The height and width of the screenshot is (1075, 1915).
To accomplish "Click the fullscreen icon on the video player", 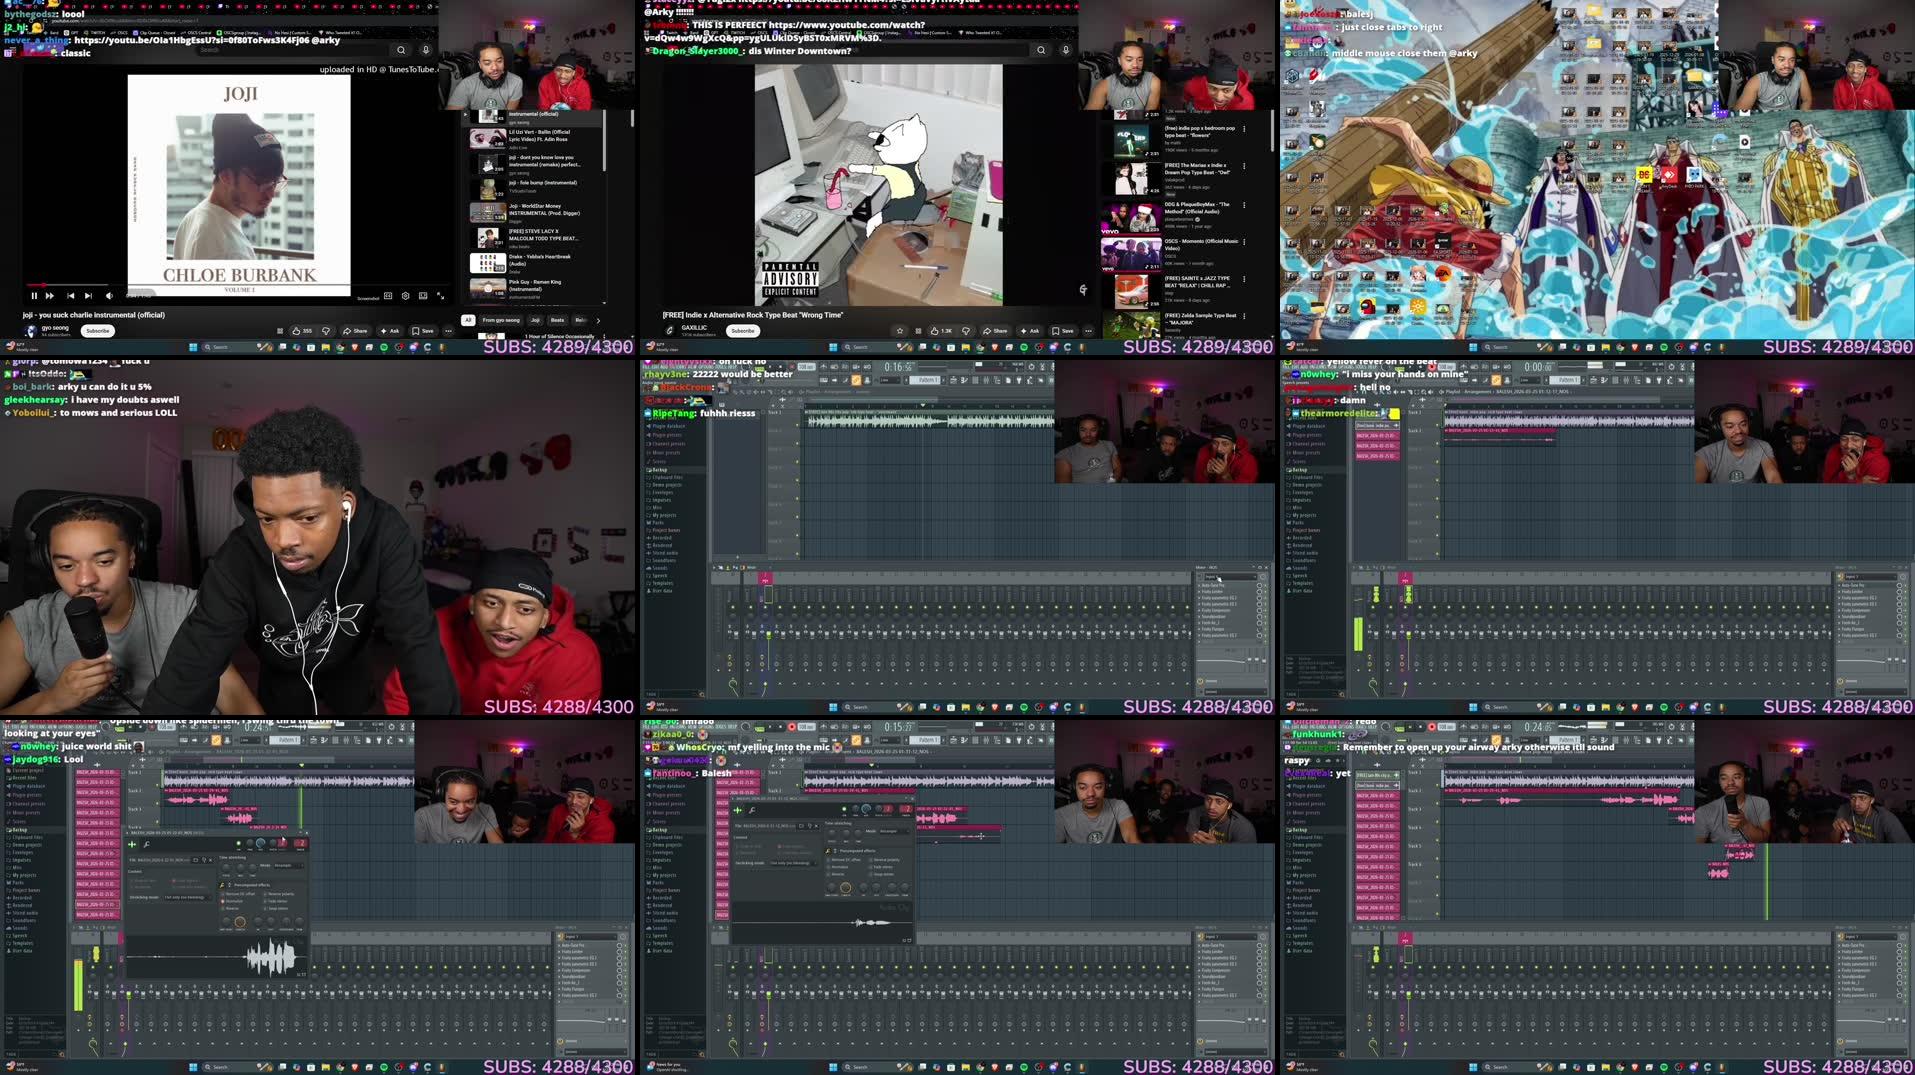I will tap(442, 296).
